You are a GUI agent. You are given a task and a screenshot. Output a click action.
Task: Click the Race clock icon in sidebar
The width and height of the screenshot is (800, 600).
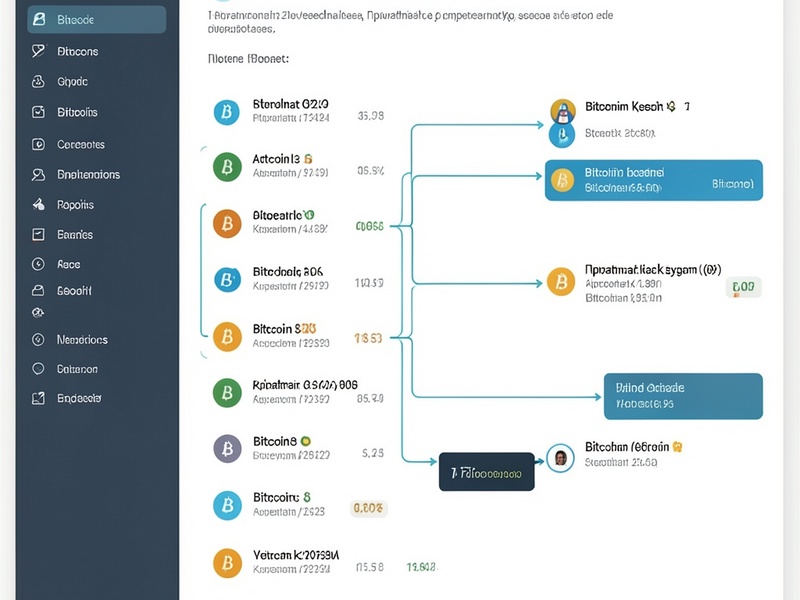tap(38, 264)
